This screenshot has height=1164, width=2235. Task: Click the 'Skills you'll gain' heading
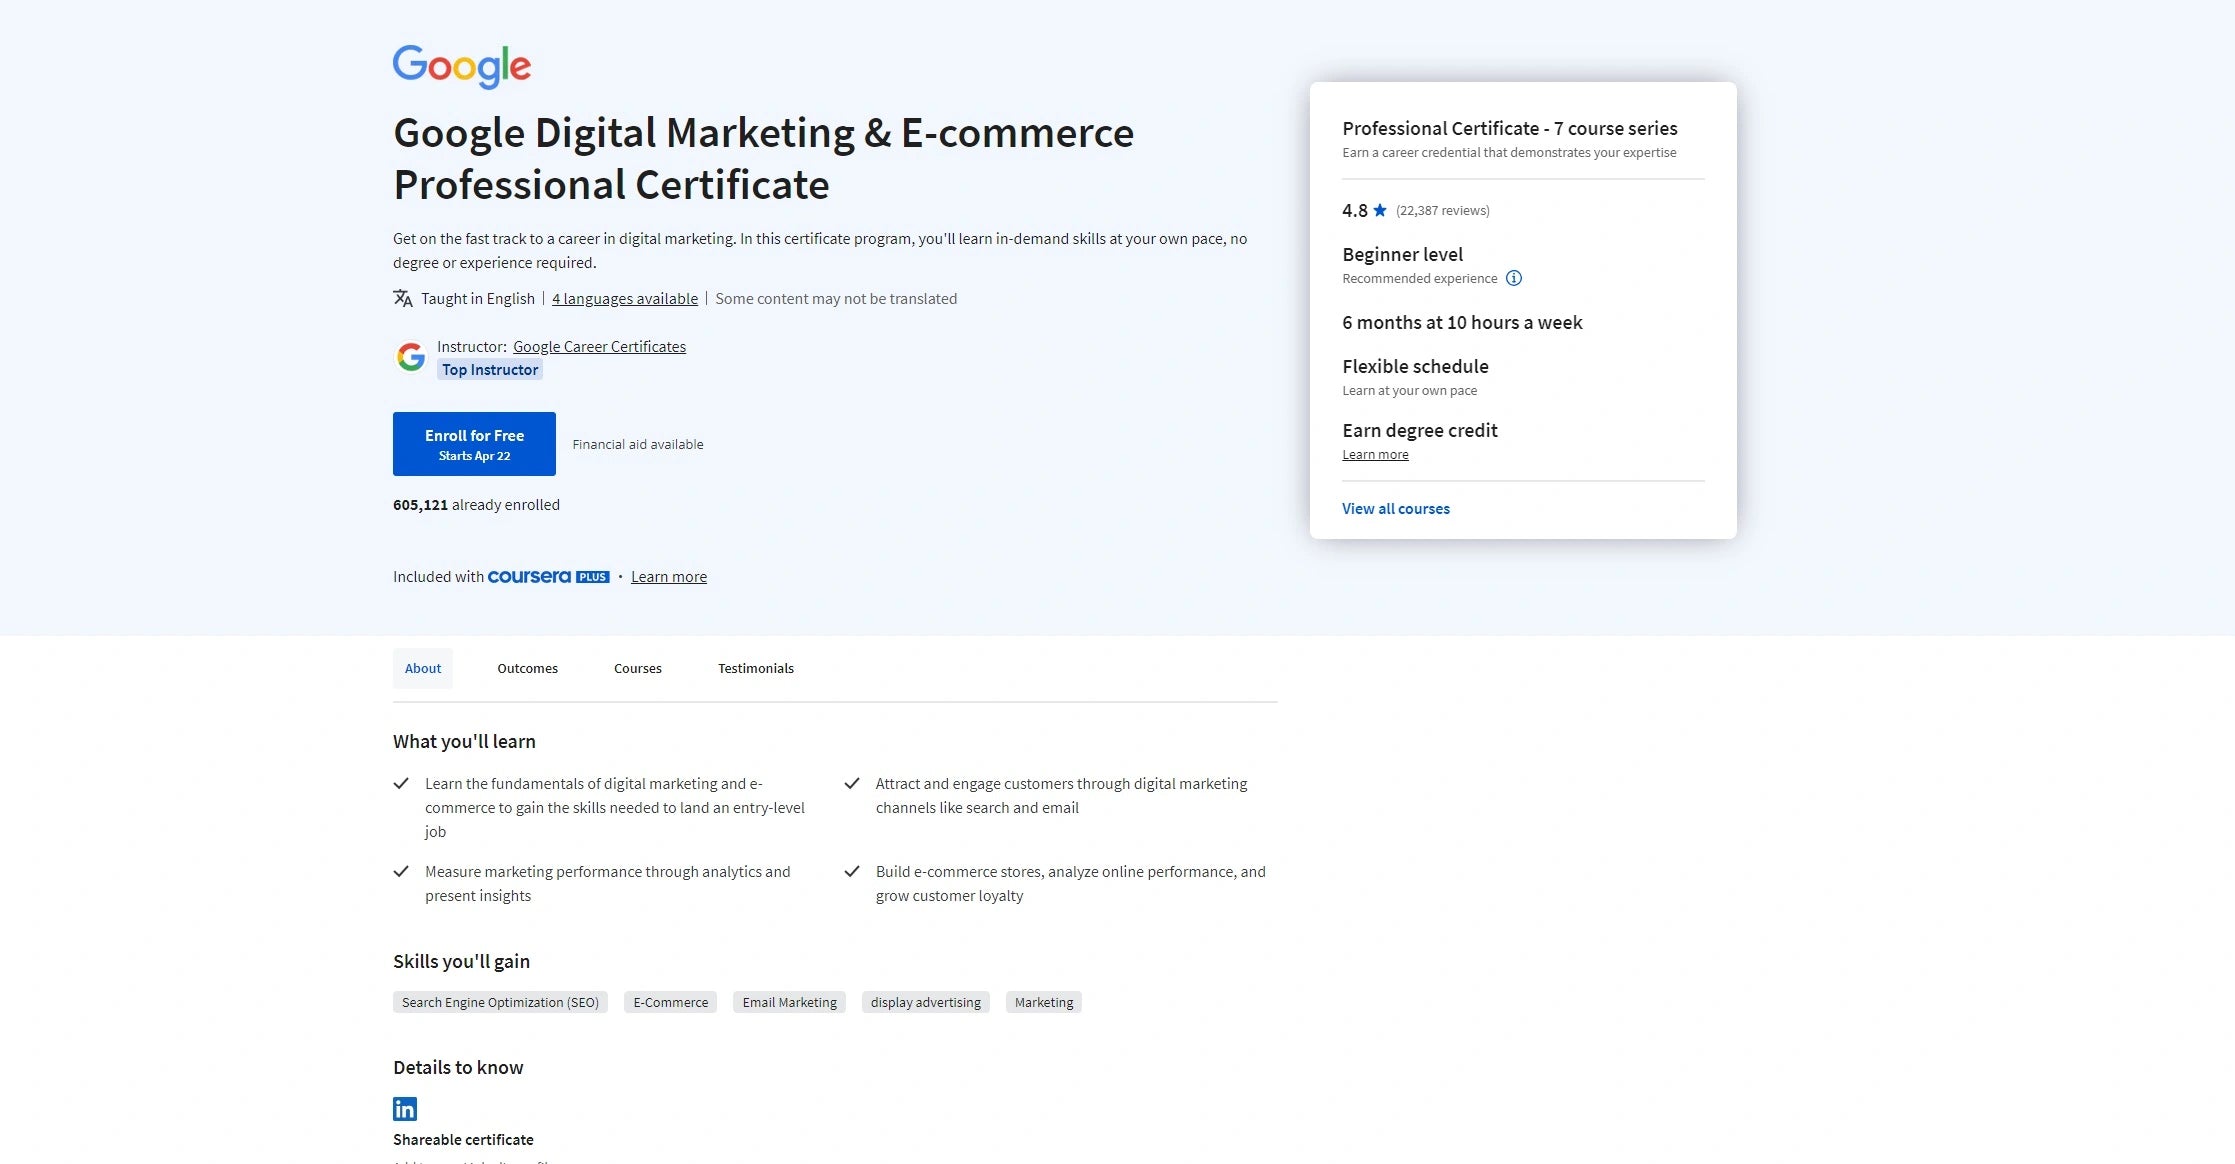461,962
